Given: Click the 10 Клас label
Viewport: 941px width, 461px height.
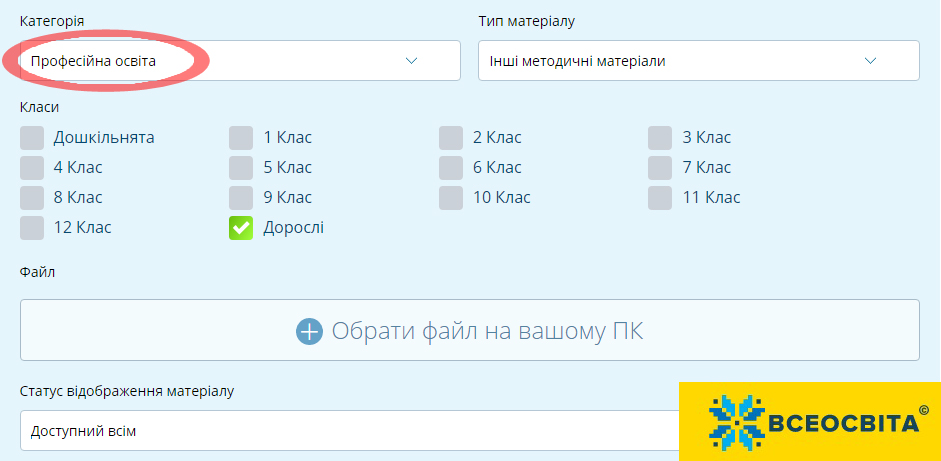Looking at the screenshot, I should coord(501,198).
